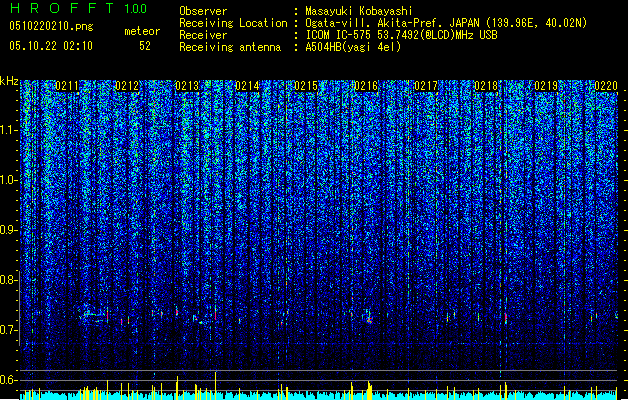Click the 1.1 kHz axis tick label

[9, 130]
